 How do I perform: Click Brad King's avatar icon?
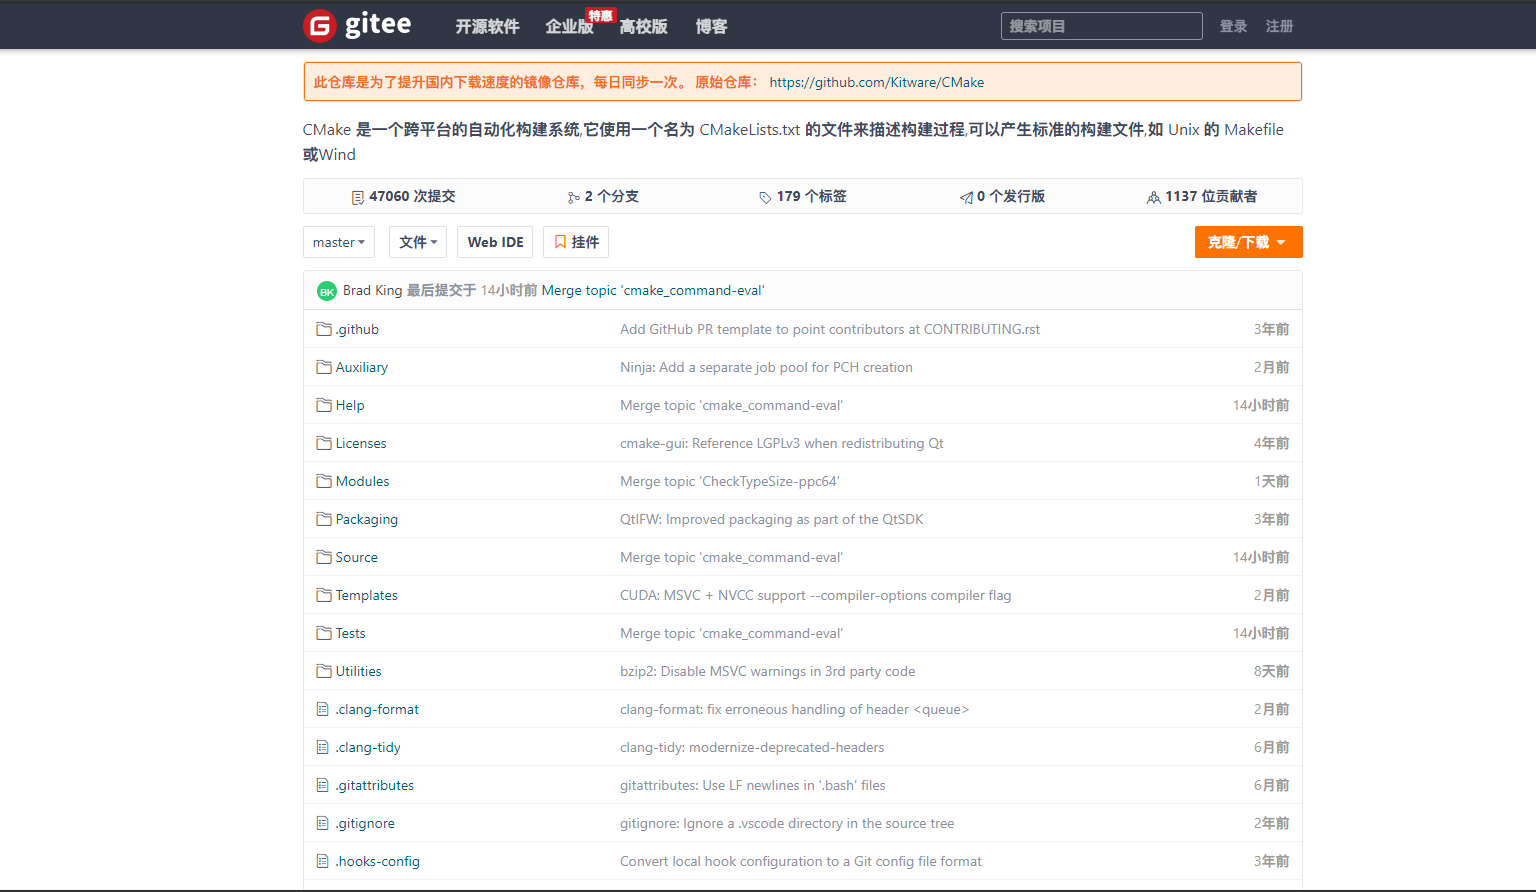(327, 290)
